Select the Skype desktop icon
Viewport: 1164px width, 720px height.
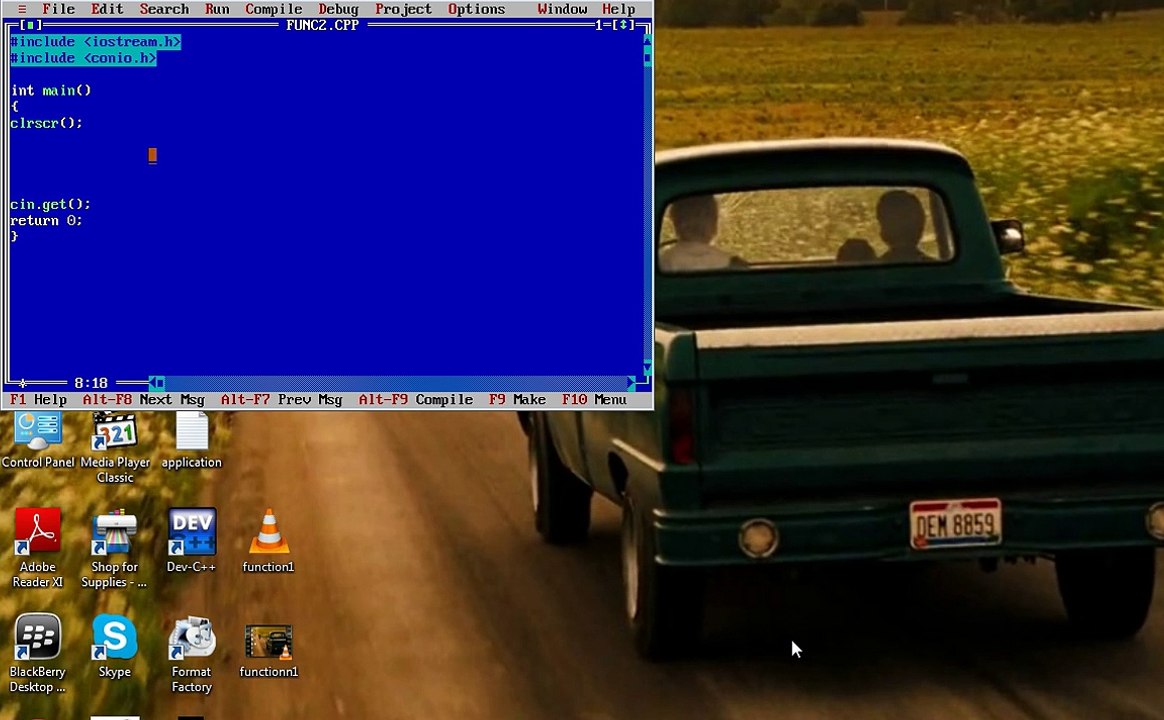114,646
